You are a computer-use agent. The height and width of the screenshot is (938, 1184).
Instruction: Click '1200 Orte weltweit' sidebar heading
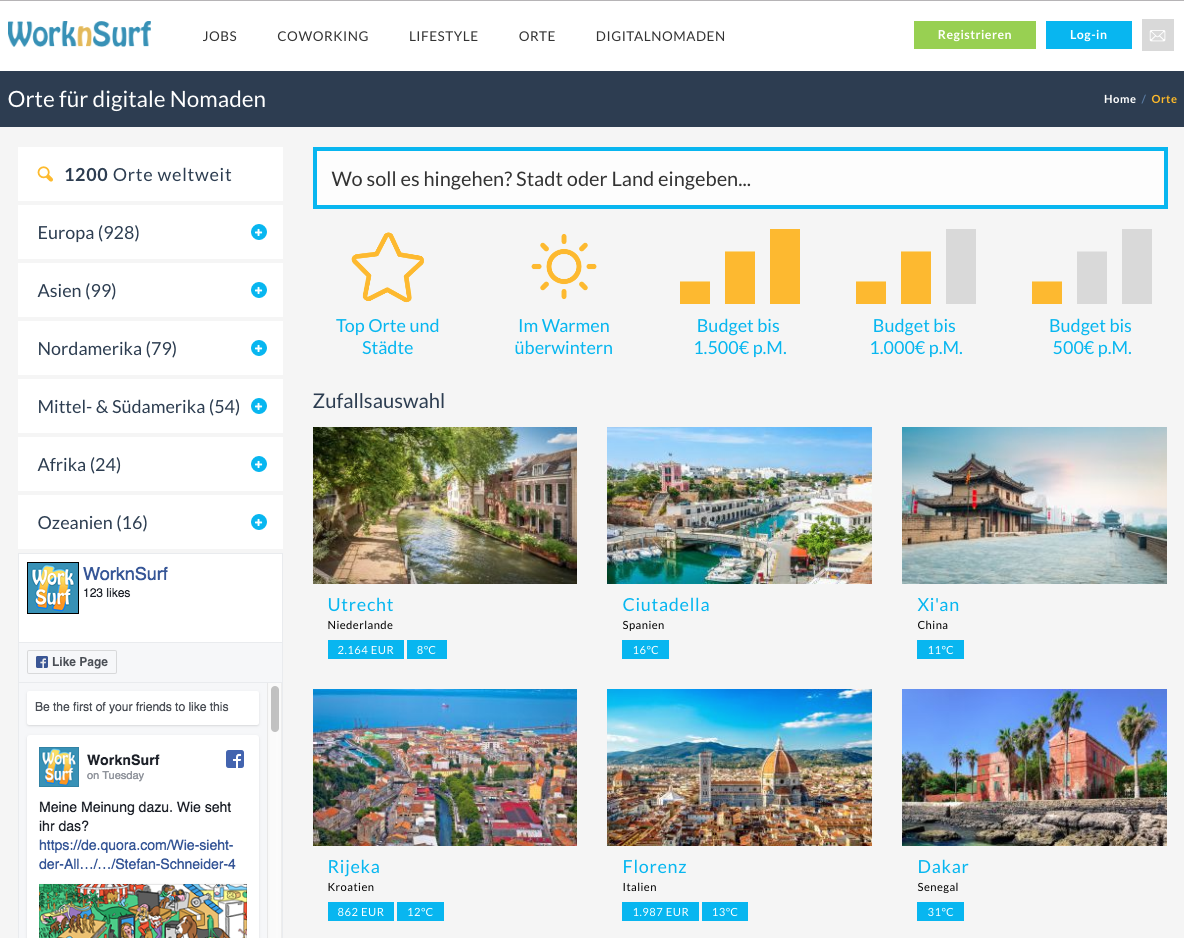pyautogui.click(x=148, y=174)
